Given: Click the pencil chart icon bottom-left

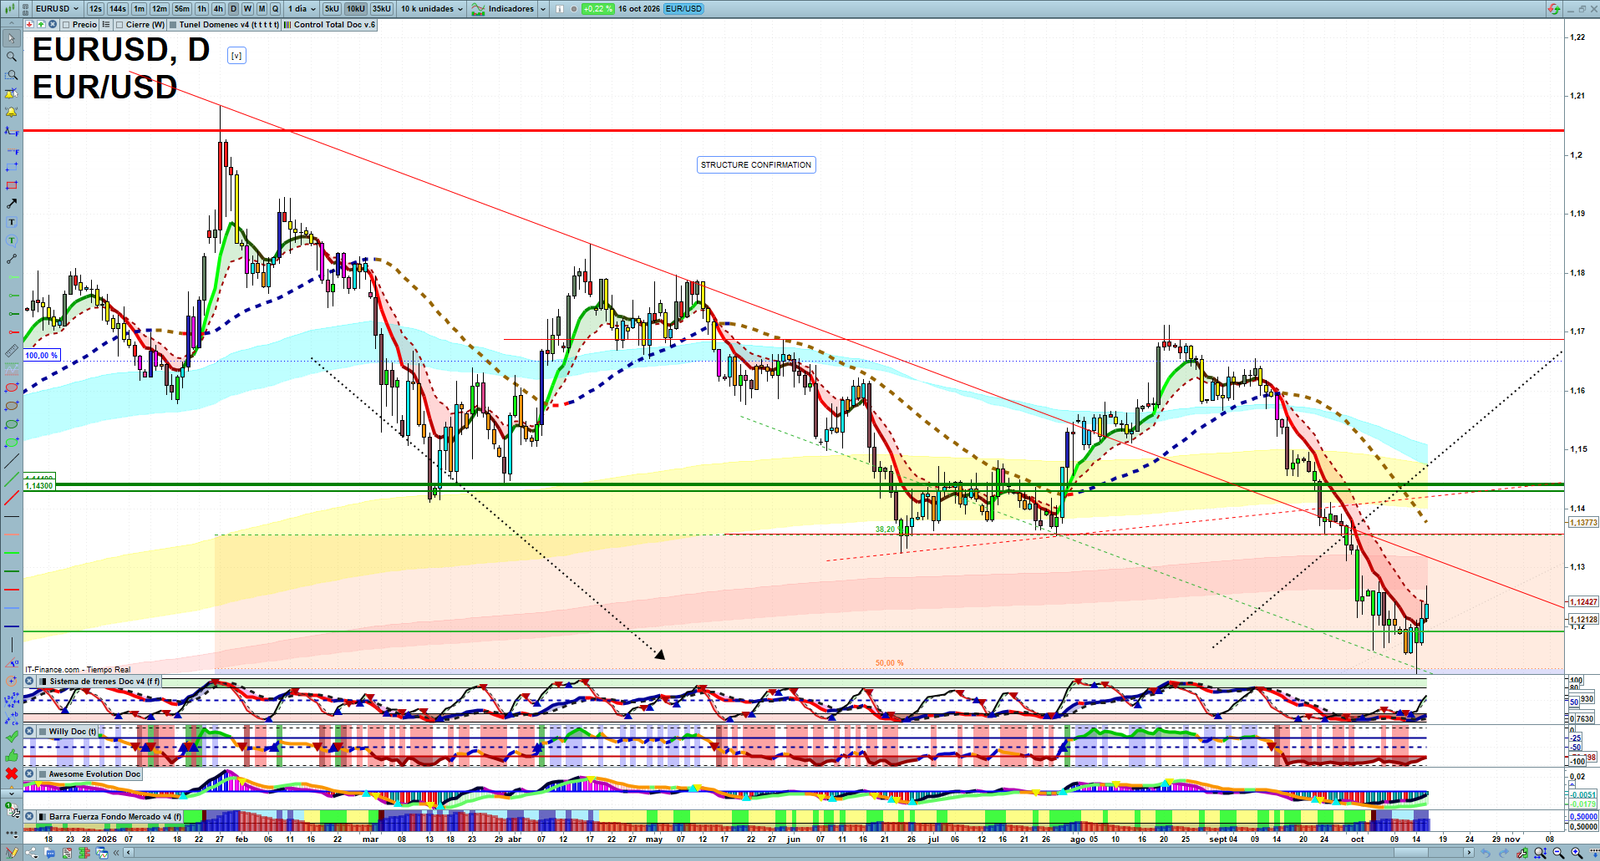Looking at the screenshot, I should [12, 853].
